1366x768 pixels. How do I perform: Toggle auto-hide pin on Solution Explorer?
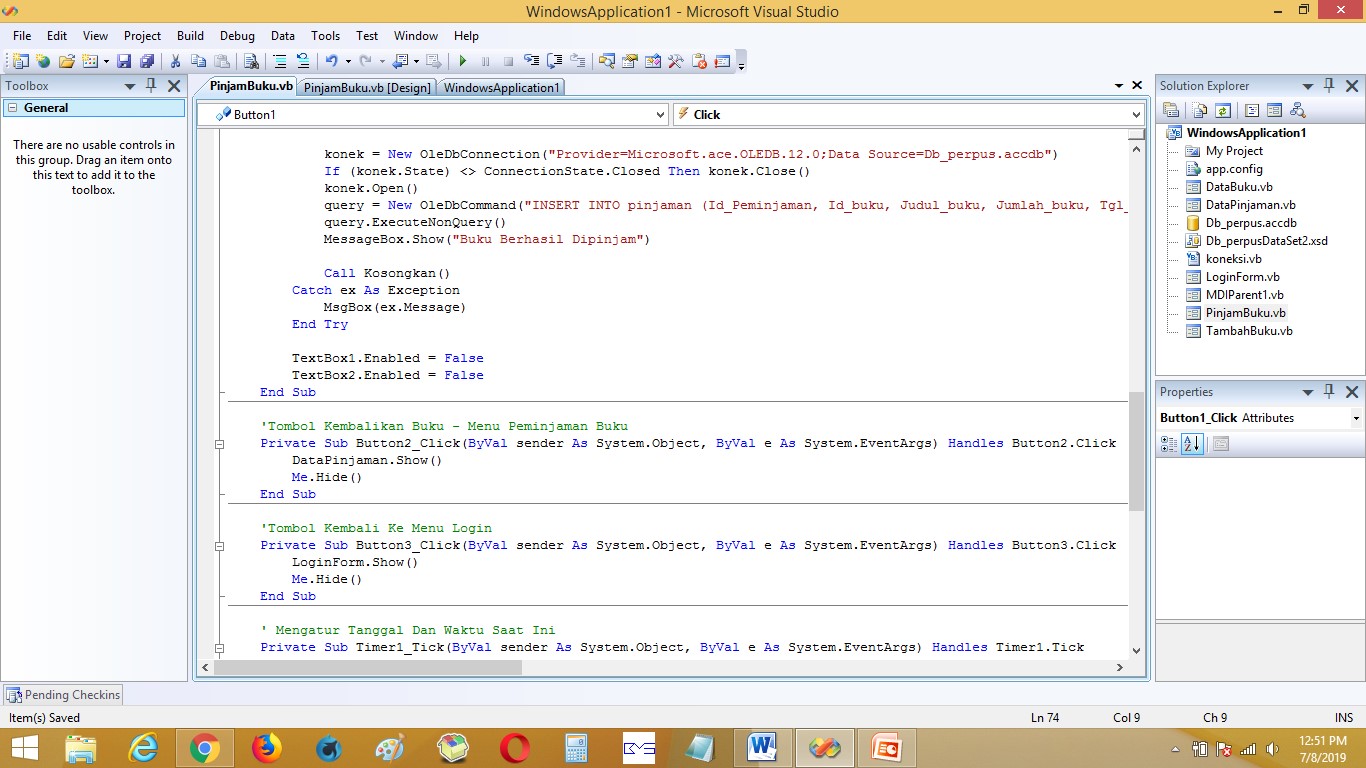pos(1329,86)
